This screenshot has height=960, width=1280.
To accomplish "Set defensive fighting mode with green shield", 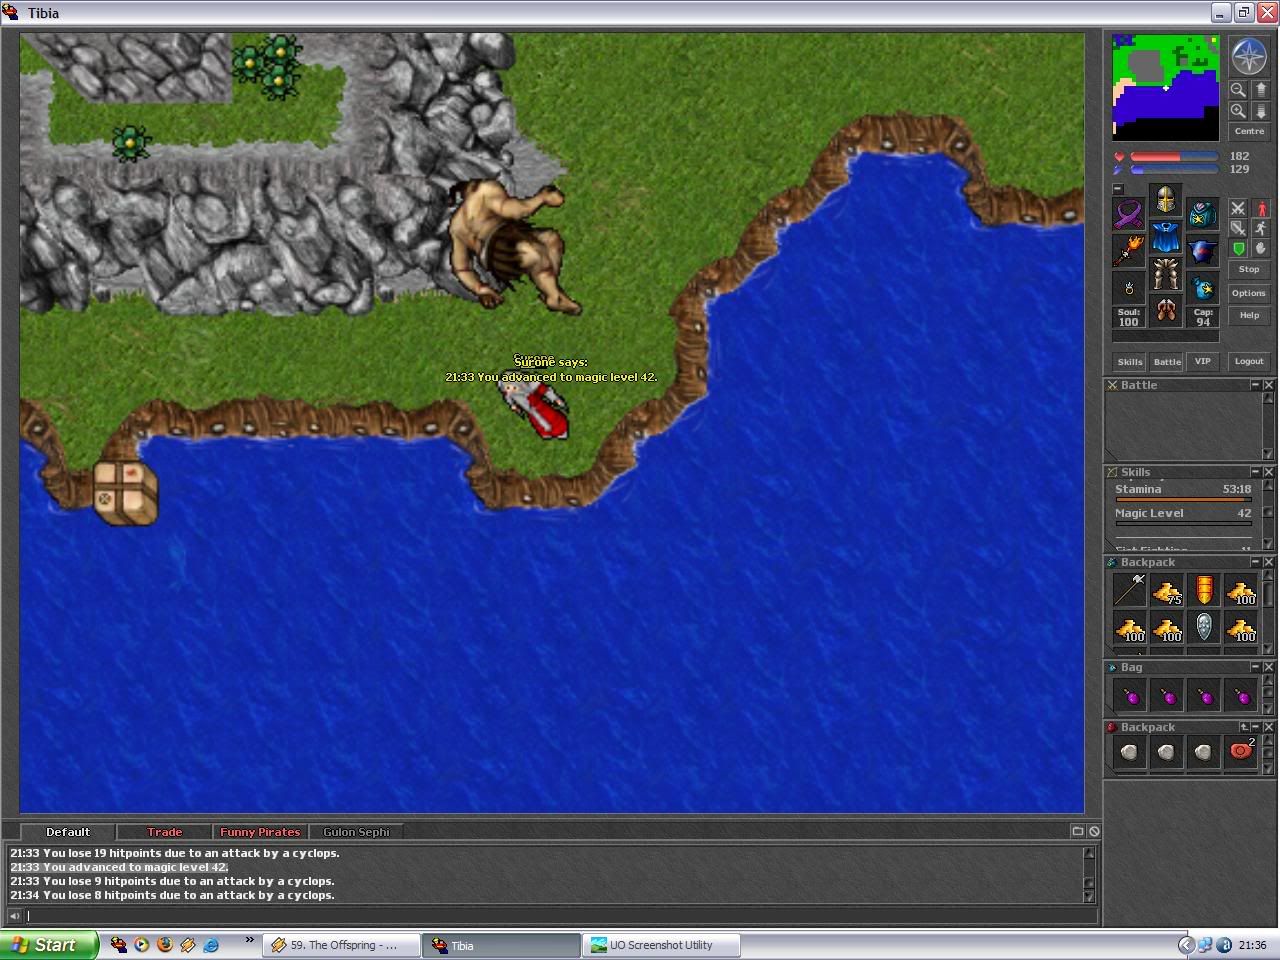I will 1238,248.
